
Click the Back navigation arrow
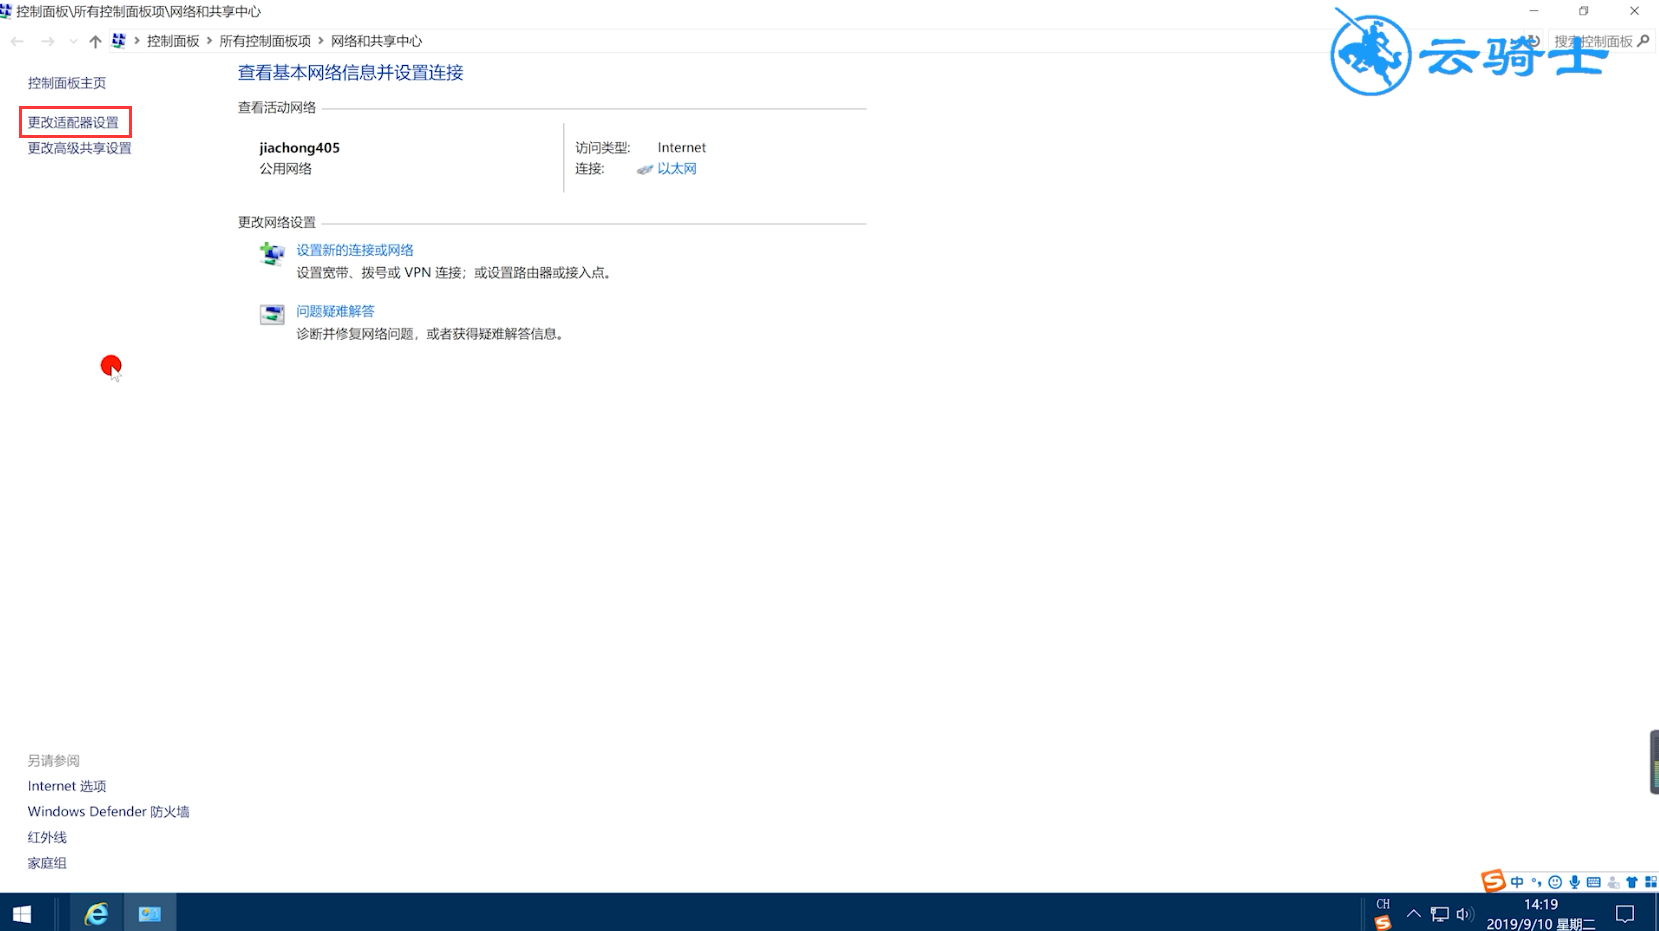click(17, 41)
